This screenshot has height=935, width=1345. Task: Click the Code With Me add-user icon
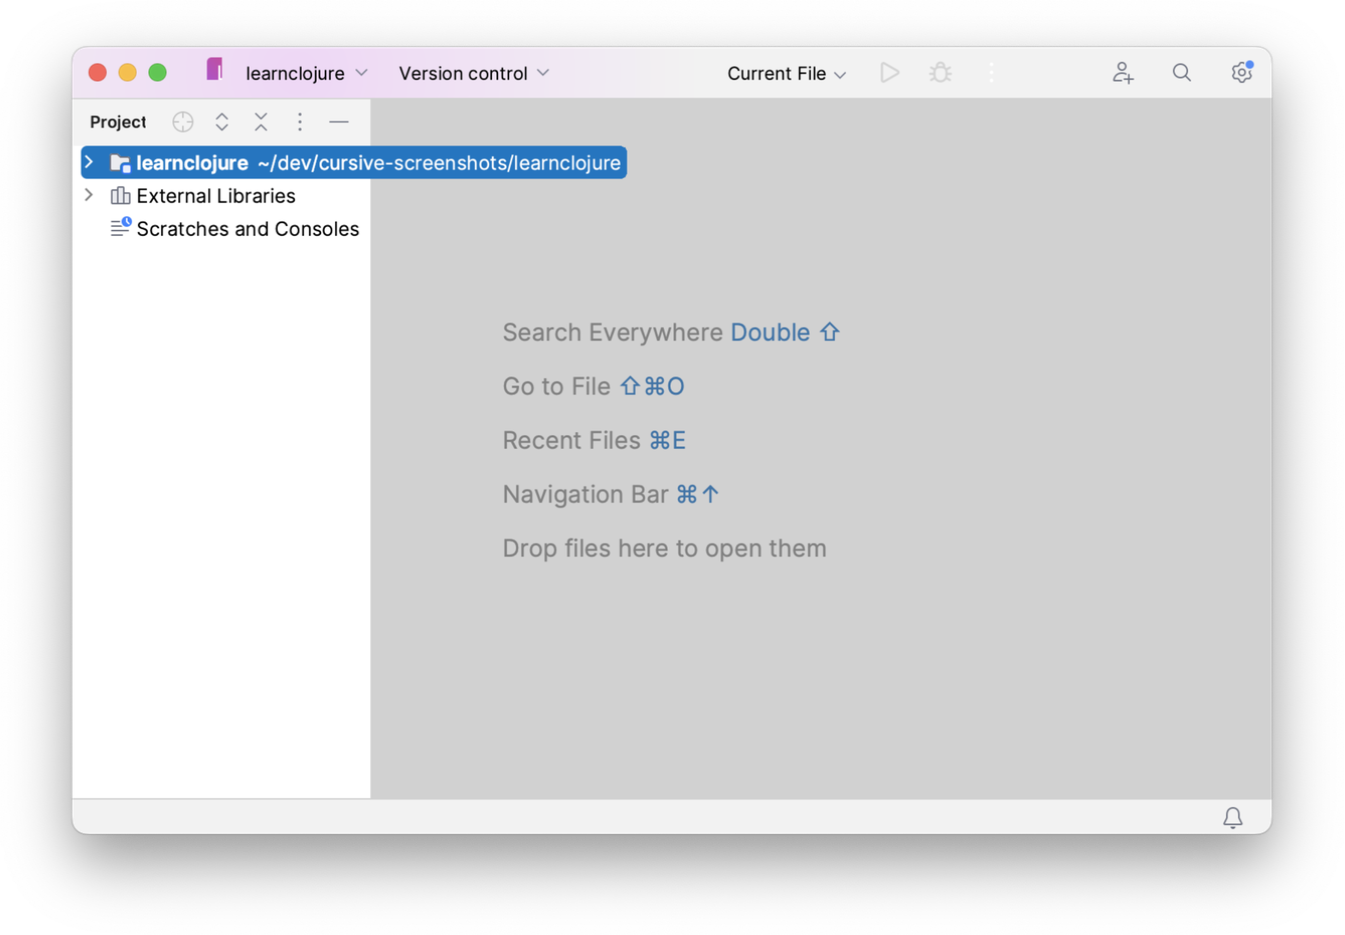click(x=1123, y=73)
